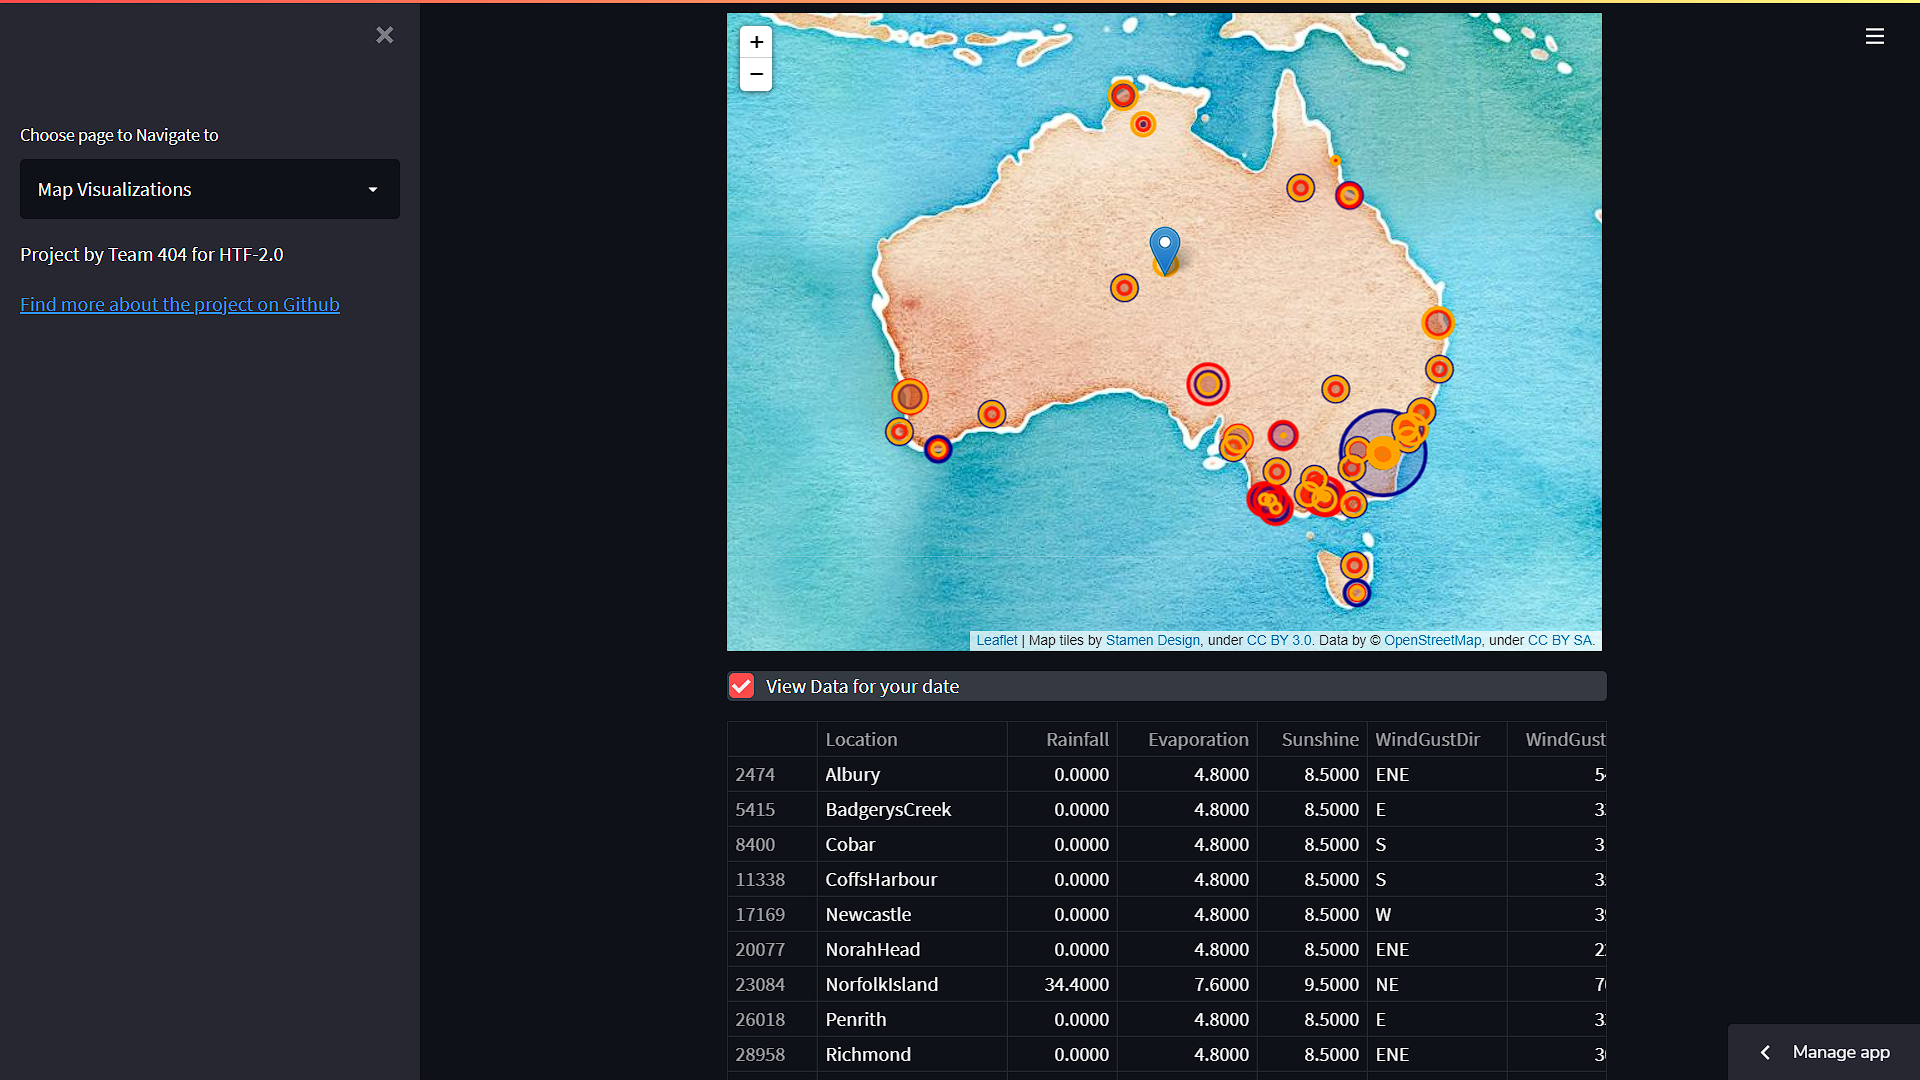Open the Leaflet attribution link

pyautogui.click(x=996, y=640)
